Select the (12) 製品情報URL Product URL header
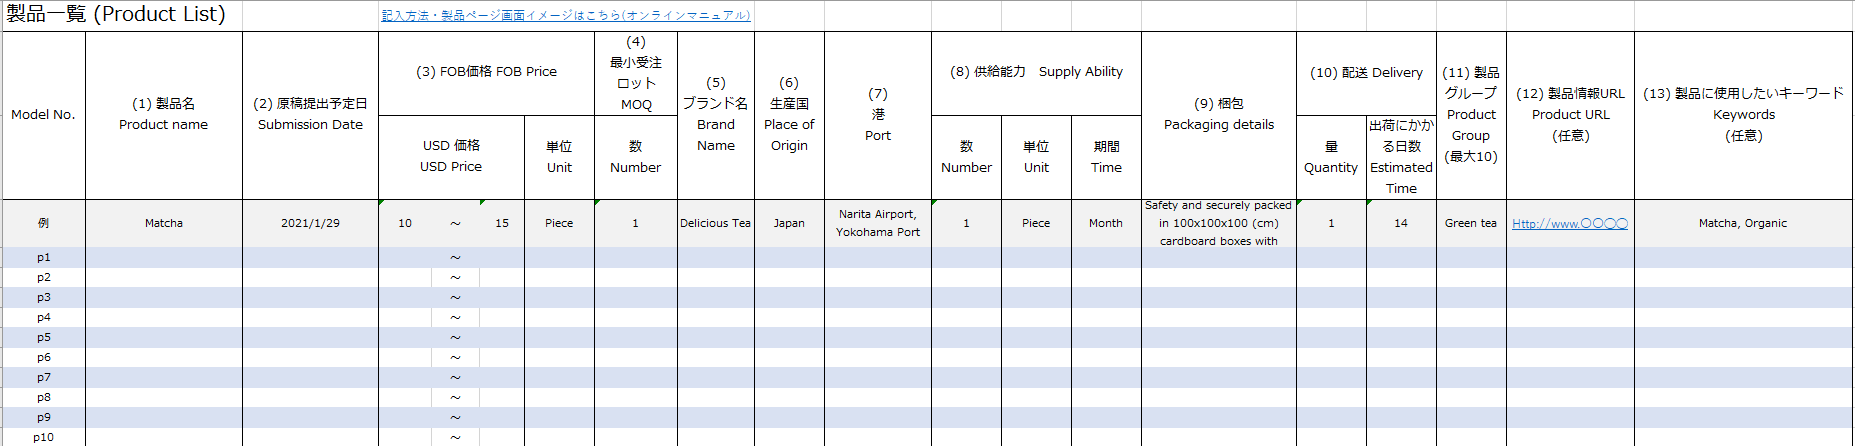This screenshot has width=1855, height=446. (1570, 115)
